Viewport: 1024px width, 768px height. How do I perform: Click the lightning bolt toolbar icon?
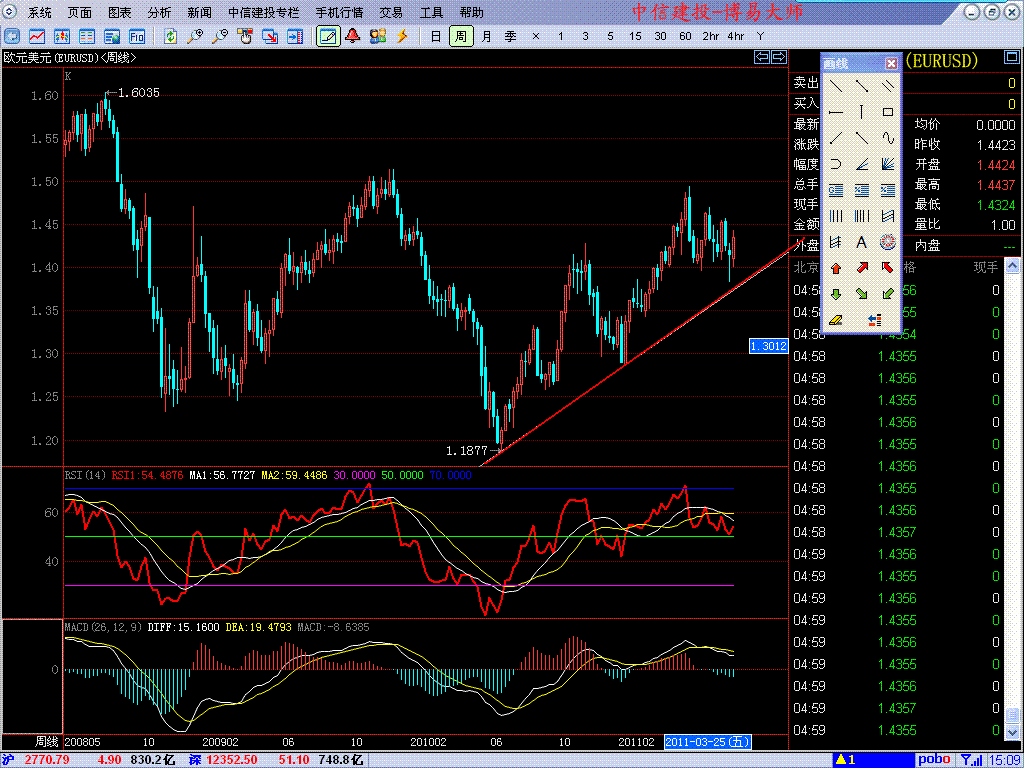pos(403,37)
